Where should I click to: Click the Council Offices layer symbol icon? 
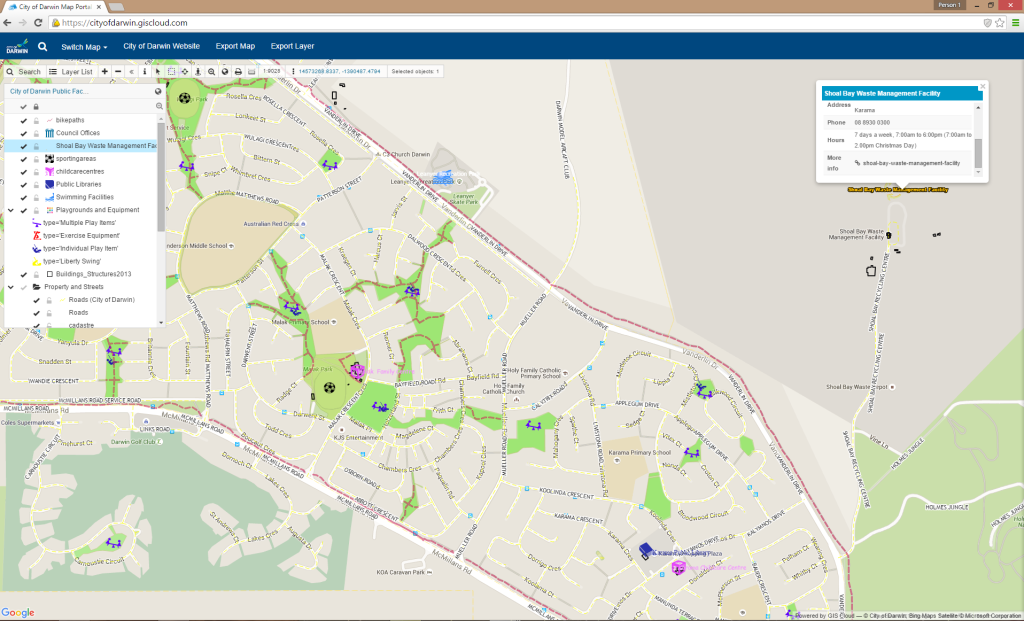49,133
